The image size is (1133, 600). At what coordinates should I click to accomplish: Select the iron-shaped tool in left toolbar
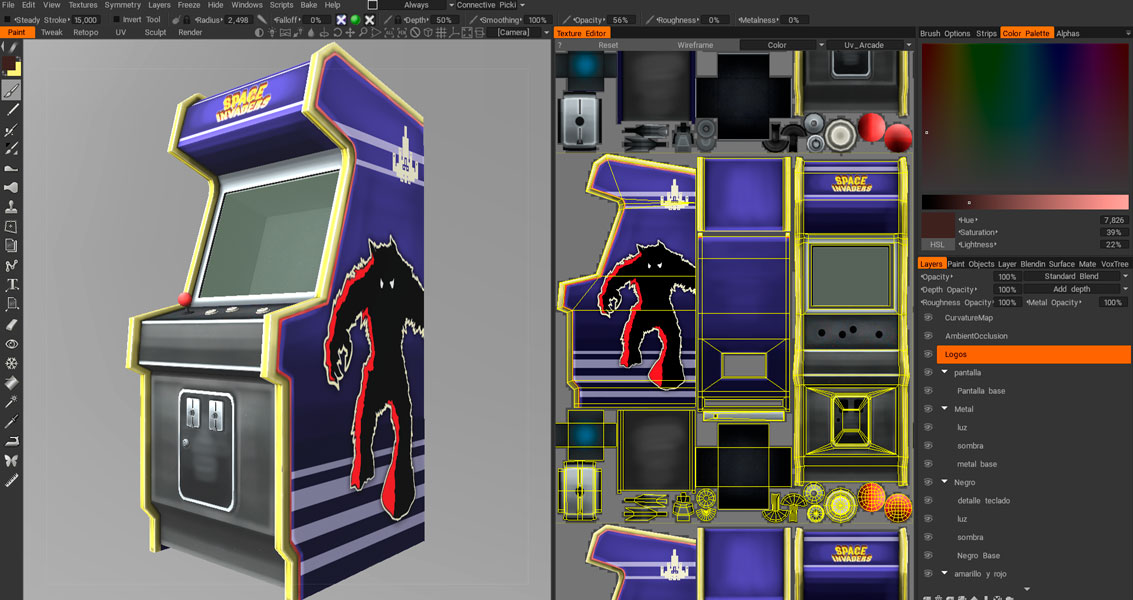click(x=11, y=441)
